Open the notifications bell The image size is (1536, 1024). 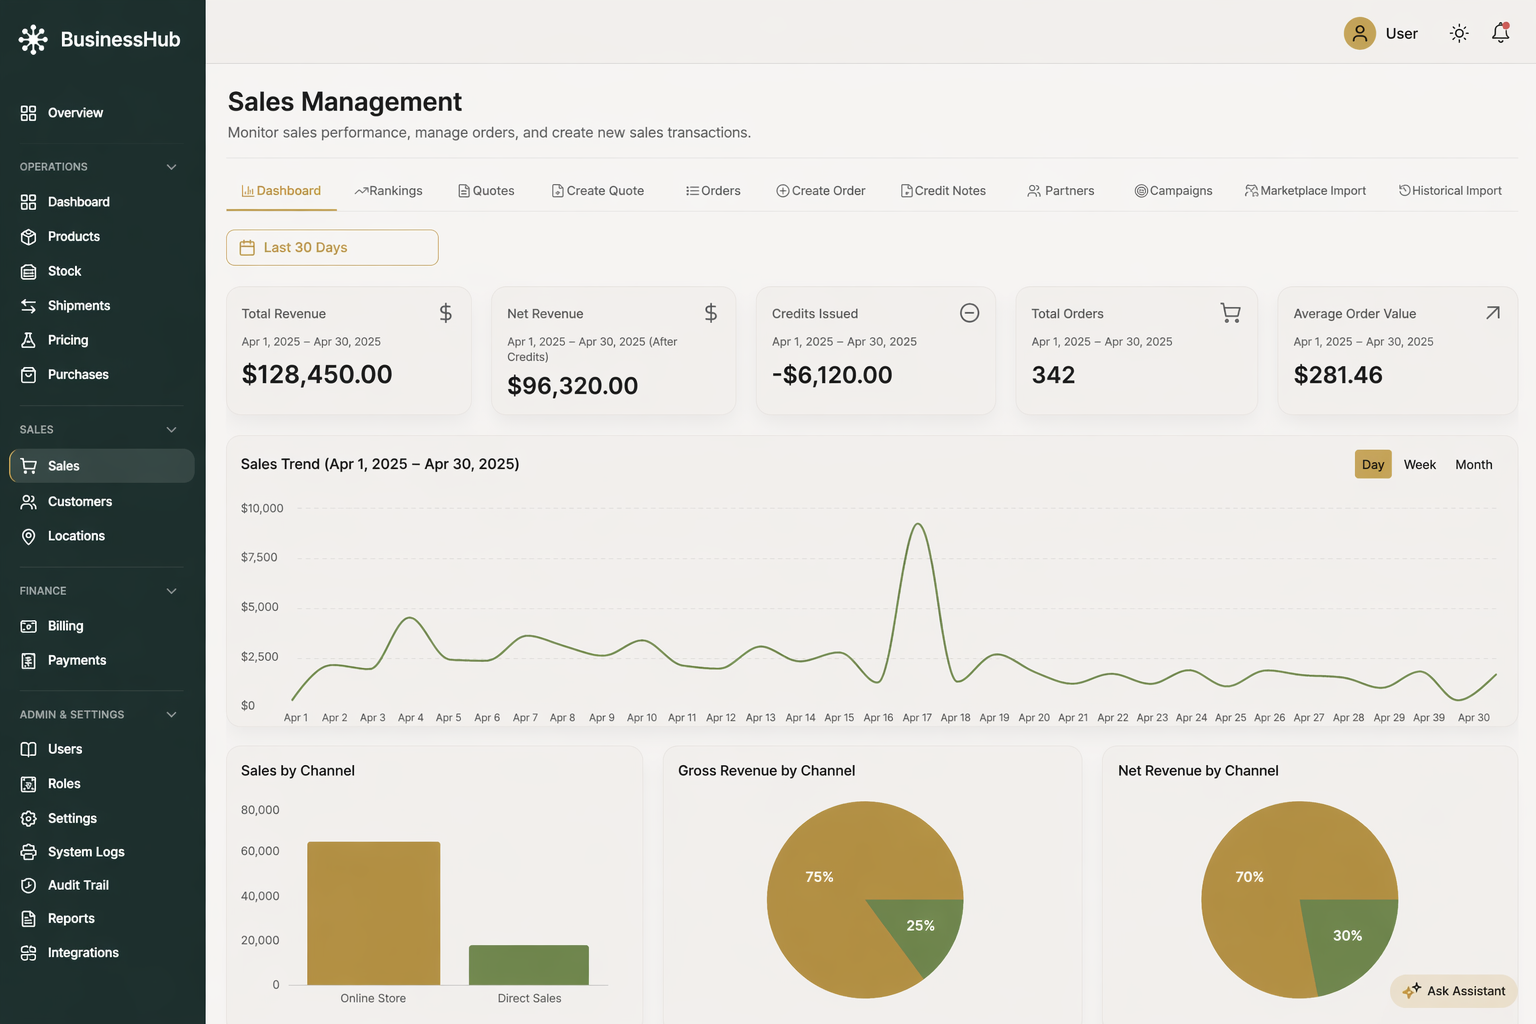pyautogui.click(x=1500, y=33)
